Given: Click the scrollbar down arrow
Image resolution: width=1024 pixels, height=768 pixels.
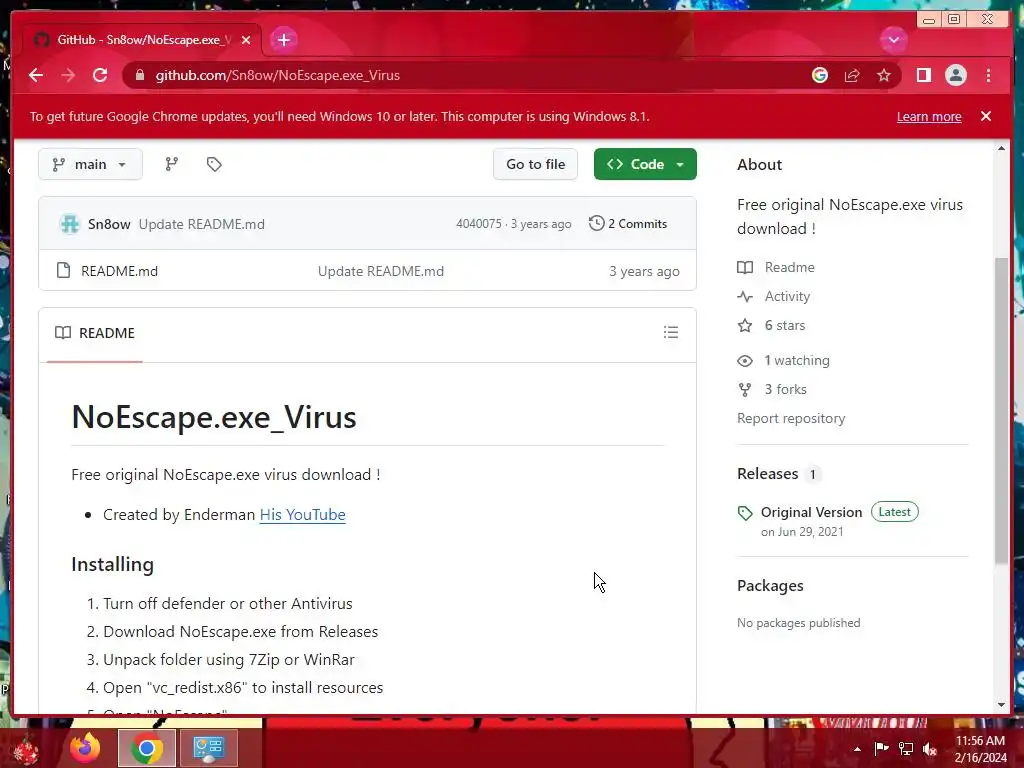Looking at the screenshot, I should pyautogui.click(x=1001, y=705).
